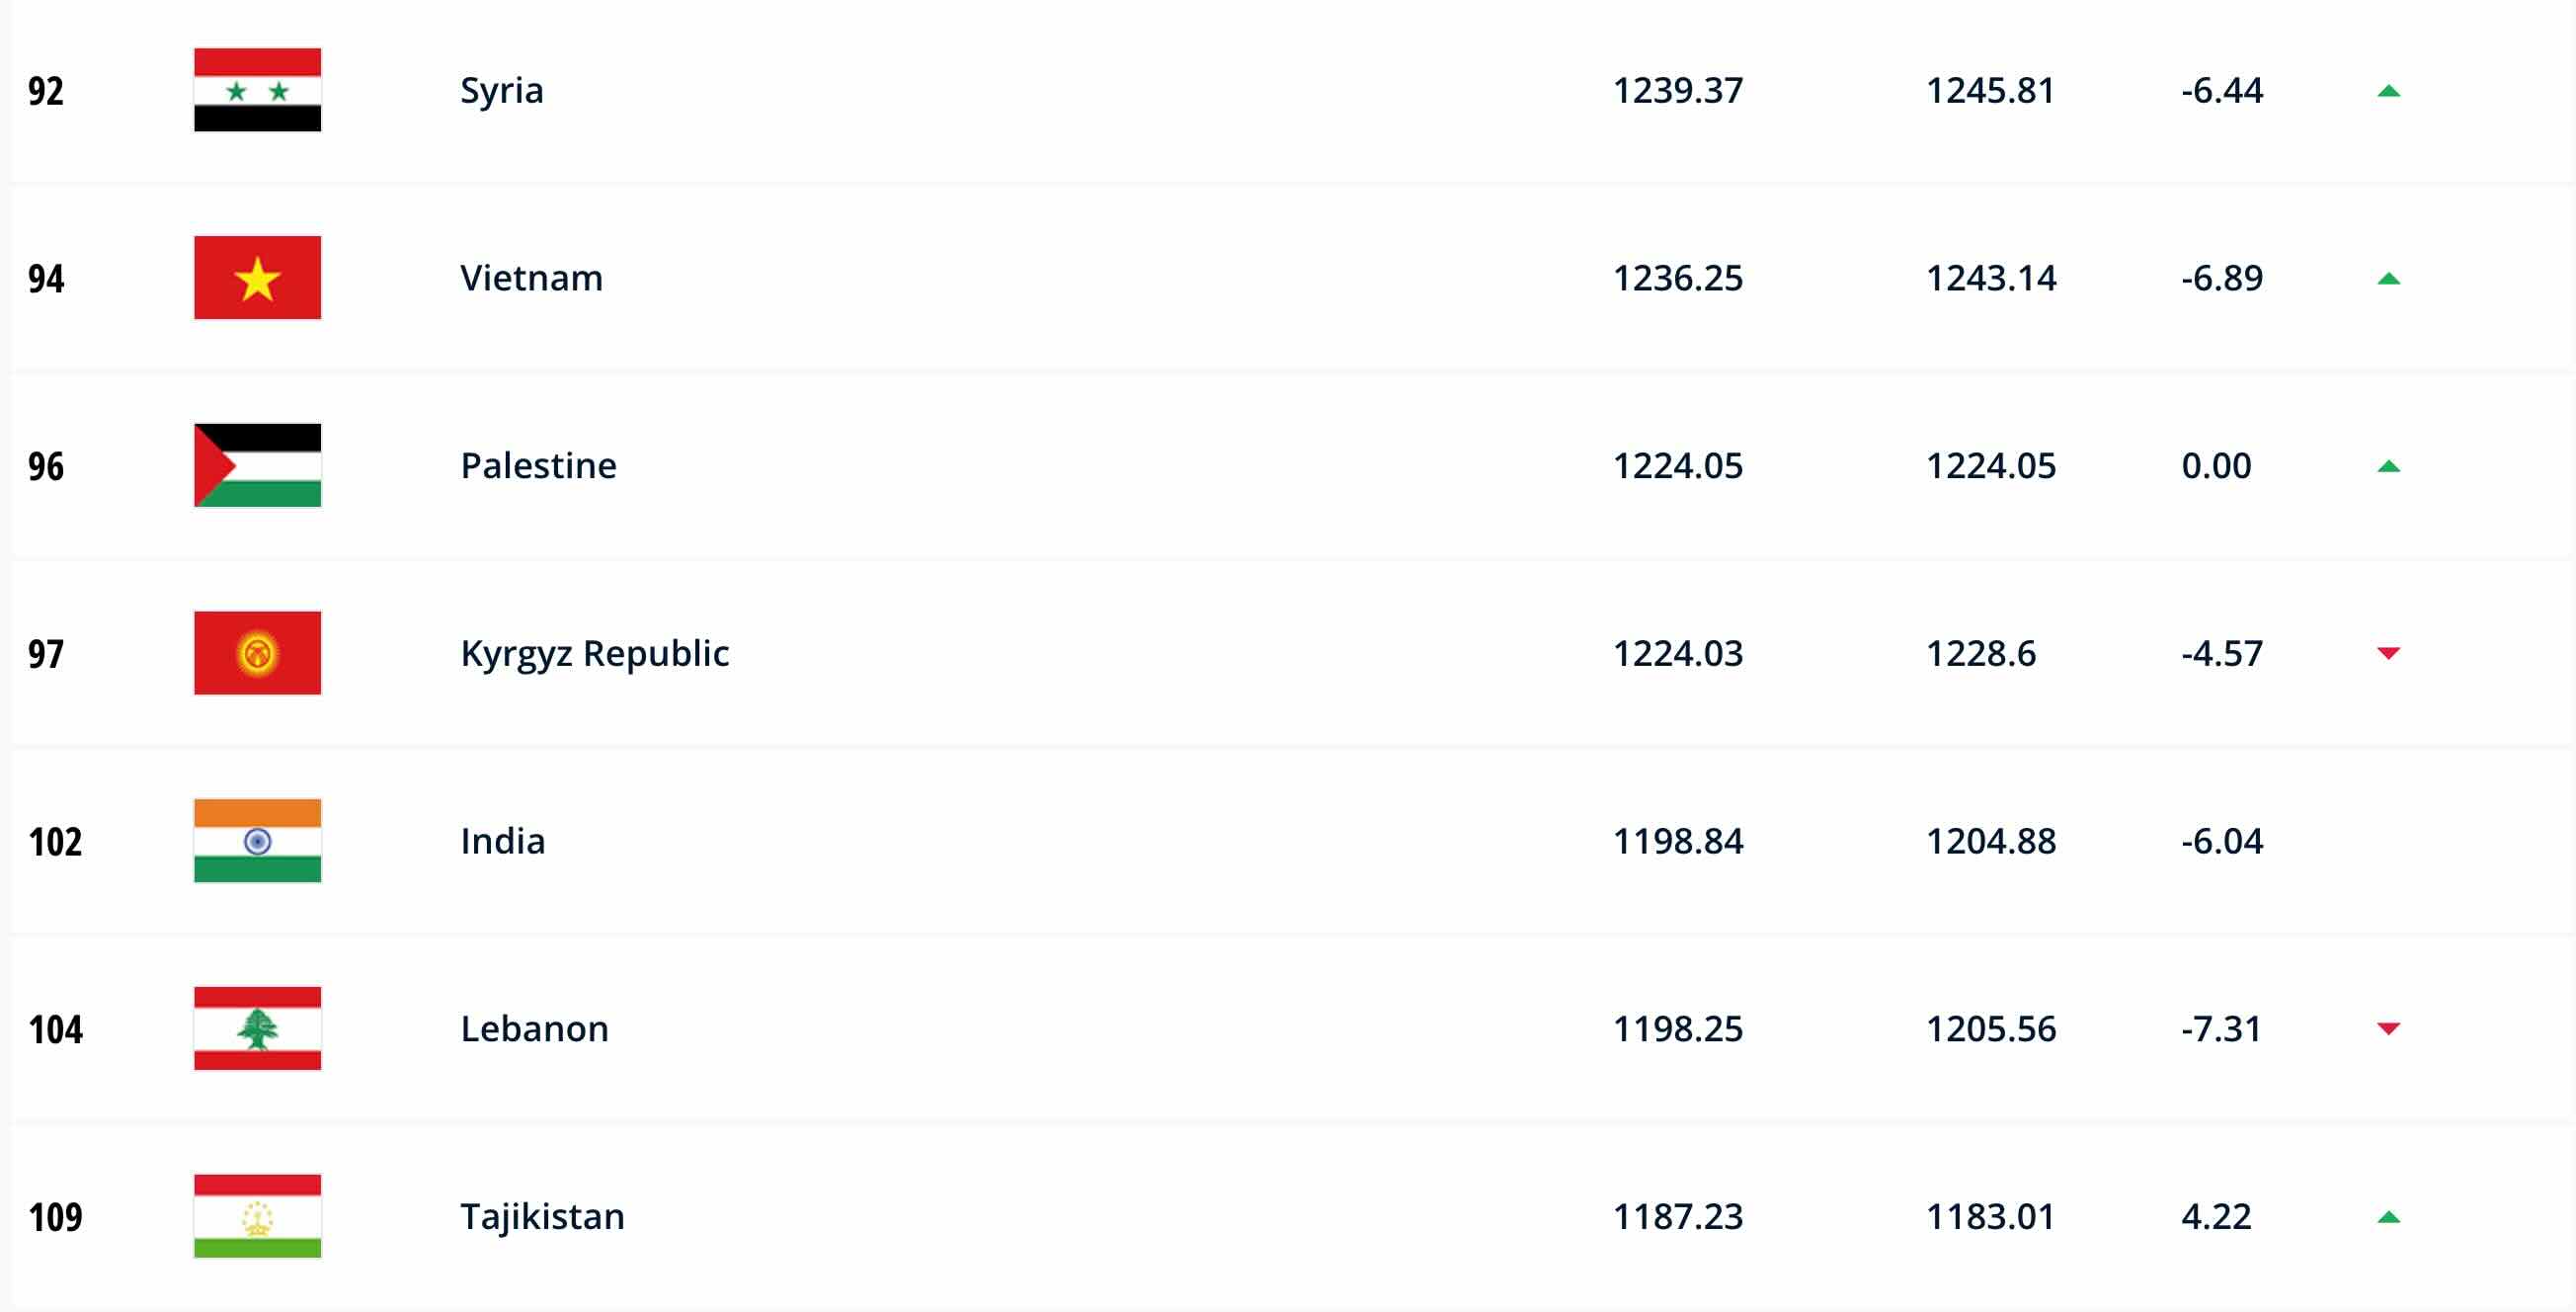Click the India flag icon
2576x1312 pixels.
tap(257, 841)
